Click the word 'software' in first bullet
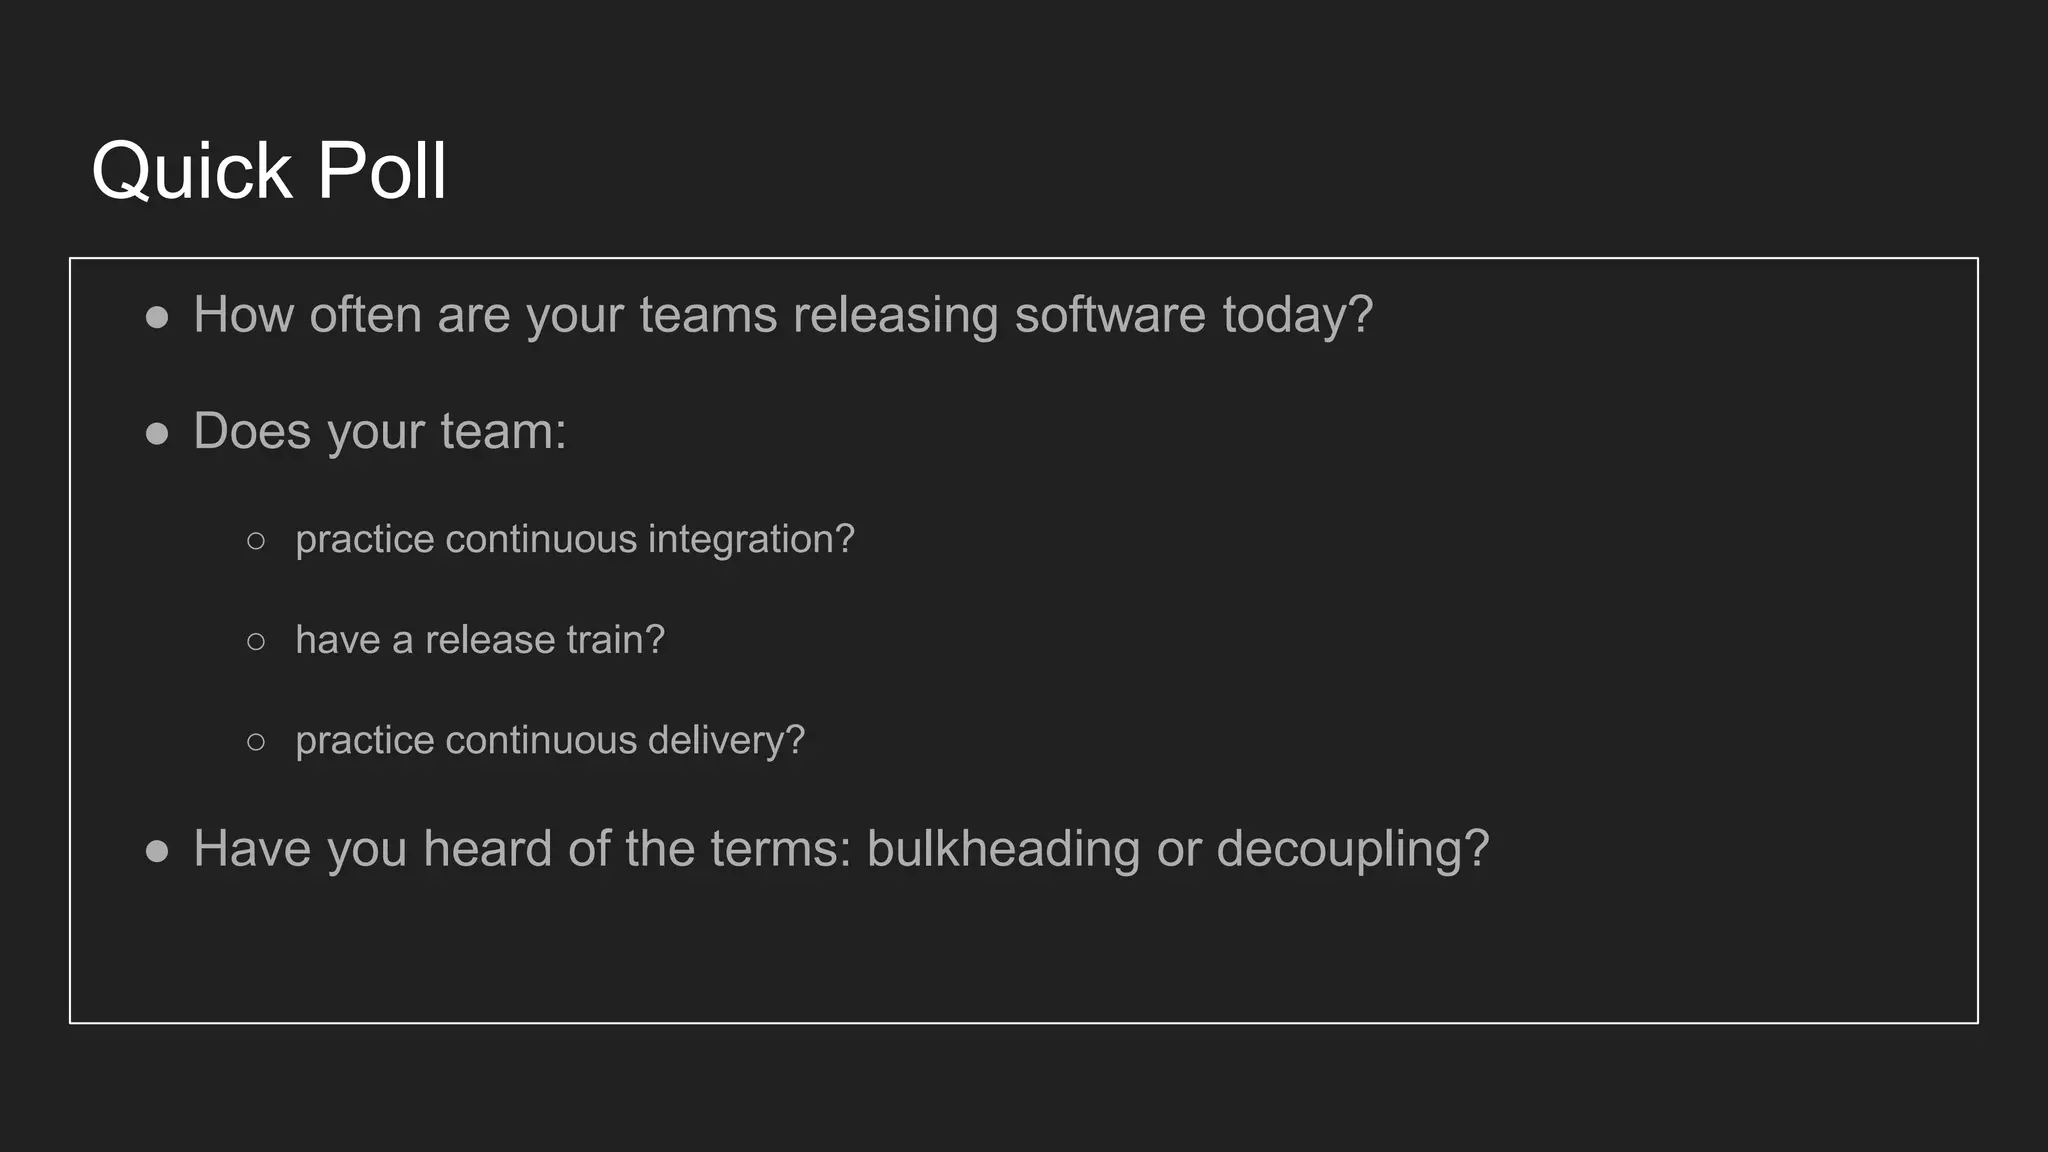 [1110, 315]
